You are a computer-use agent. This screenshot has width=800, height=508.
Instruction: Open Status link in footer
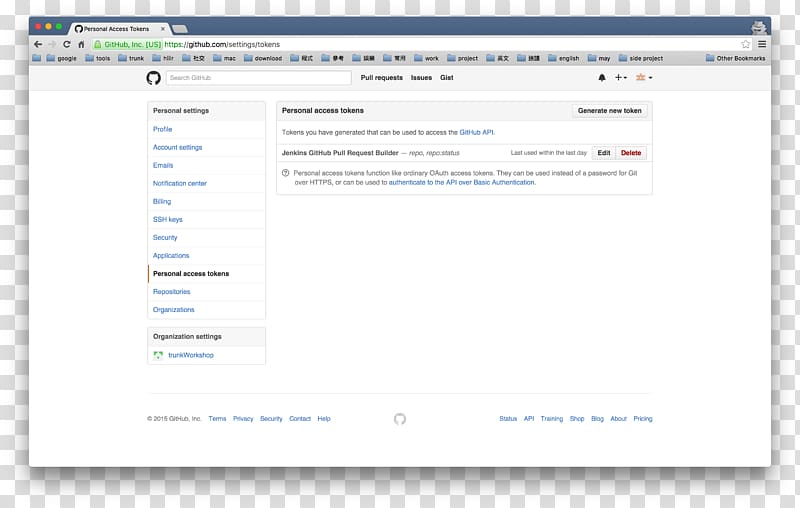(x=508, y=419)
